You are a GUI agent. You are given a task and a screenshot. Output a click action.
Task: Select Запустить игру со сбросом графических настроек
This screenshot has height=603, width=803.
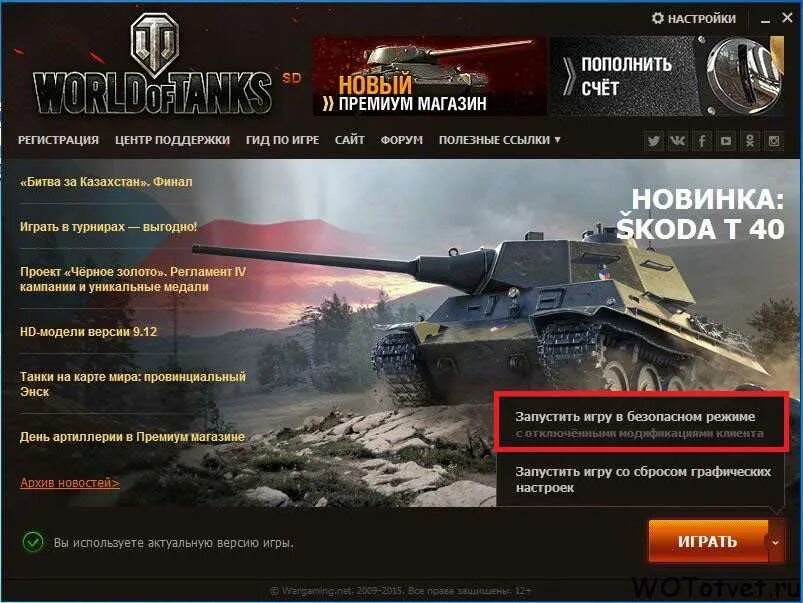point(640,479)
